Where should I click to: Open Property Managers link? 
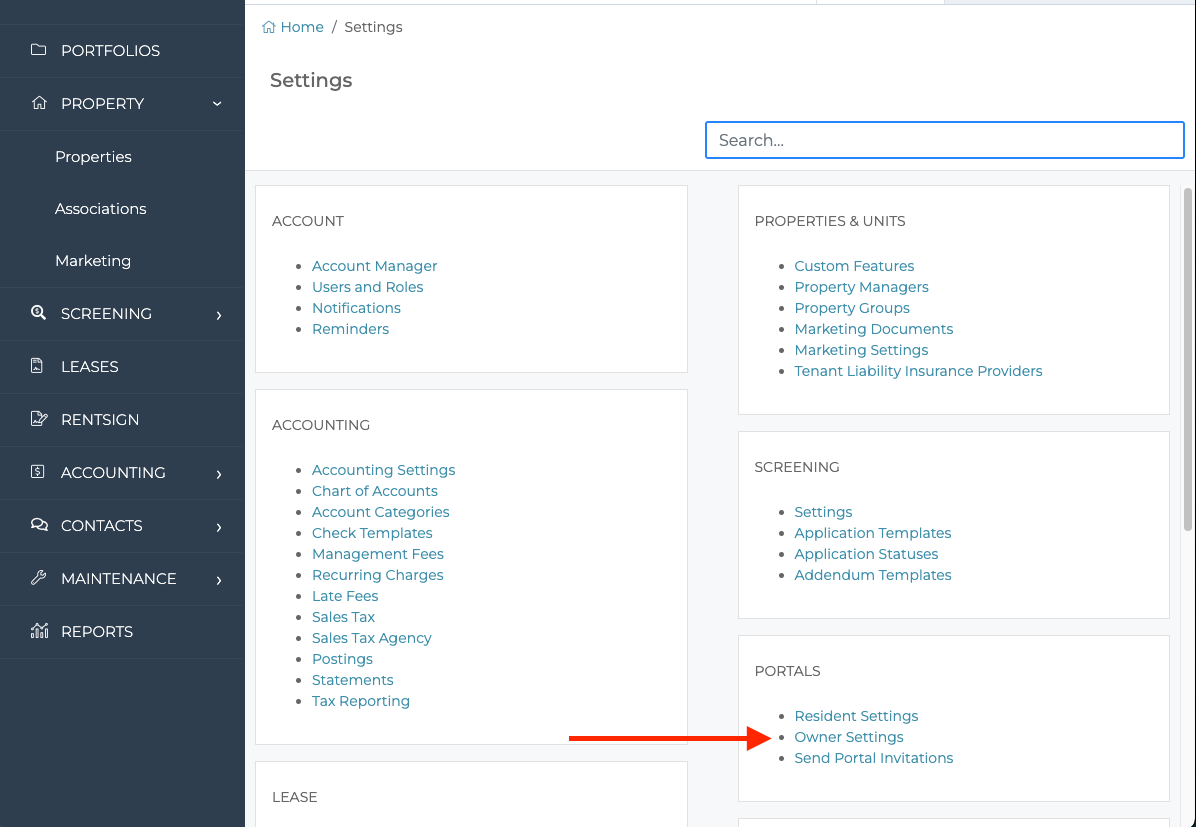click(861, 287)
